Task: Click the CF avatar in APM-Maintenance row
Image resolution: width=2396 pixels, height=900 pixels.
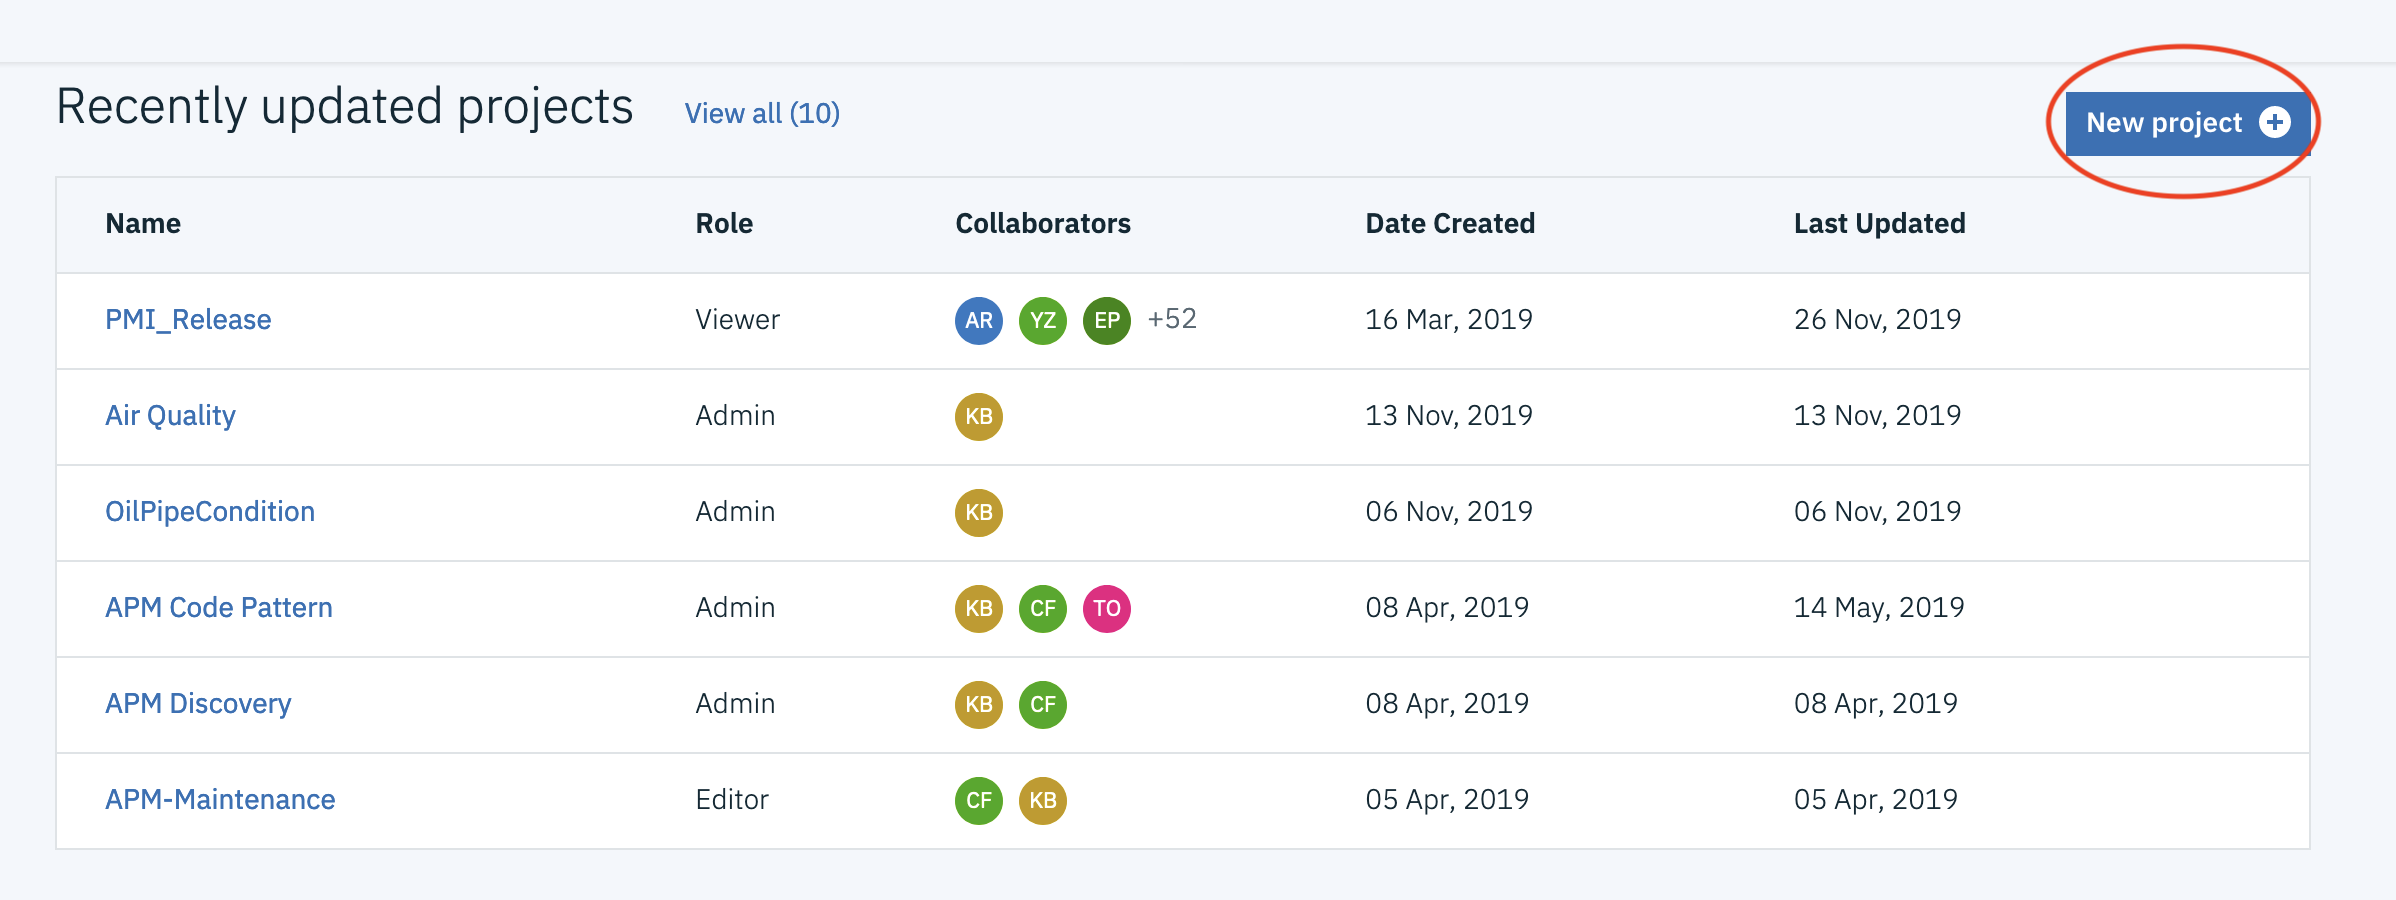Action: point(979,801)
